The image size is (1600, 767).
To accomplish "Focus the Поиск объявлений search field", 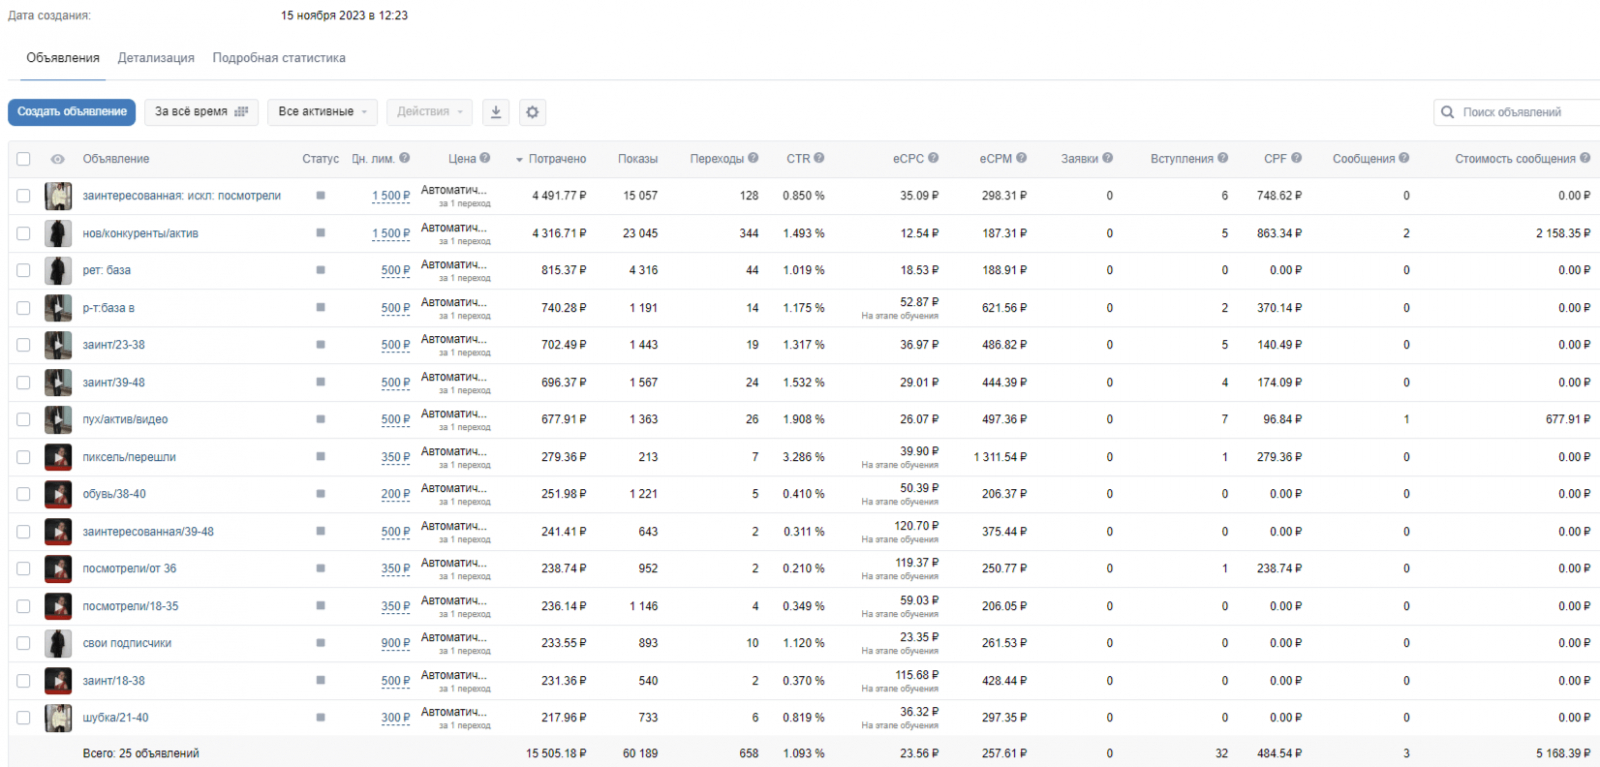I will (1517, 112).
